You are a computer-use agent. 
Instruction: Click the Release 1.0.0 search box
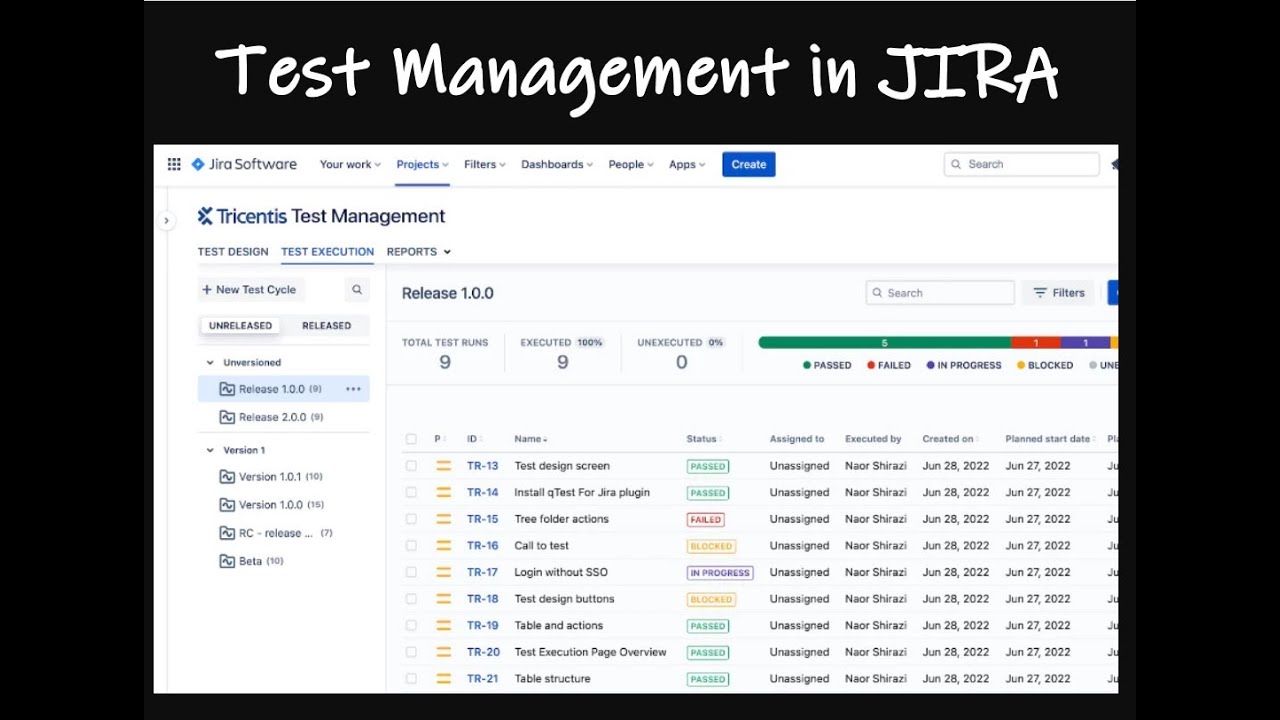pyautogui.click(x=940, y=293)
